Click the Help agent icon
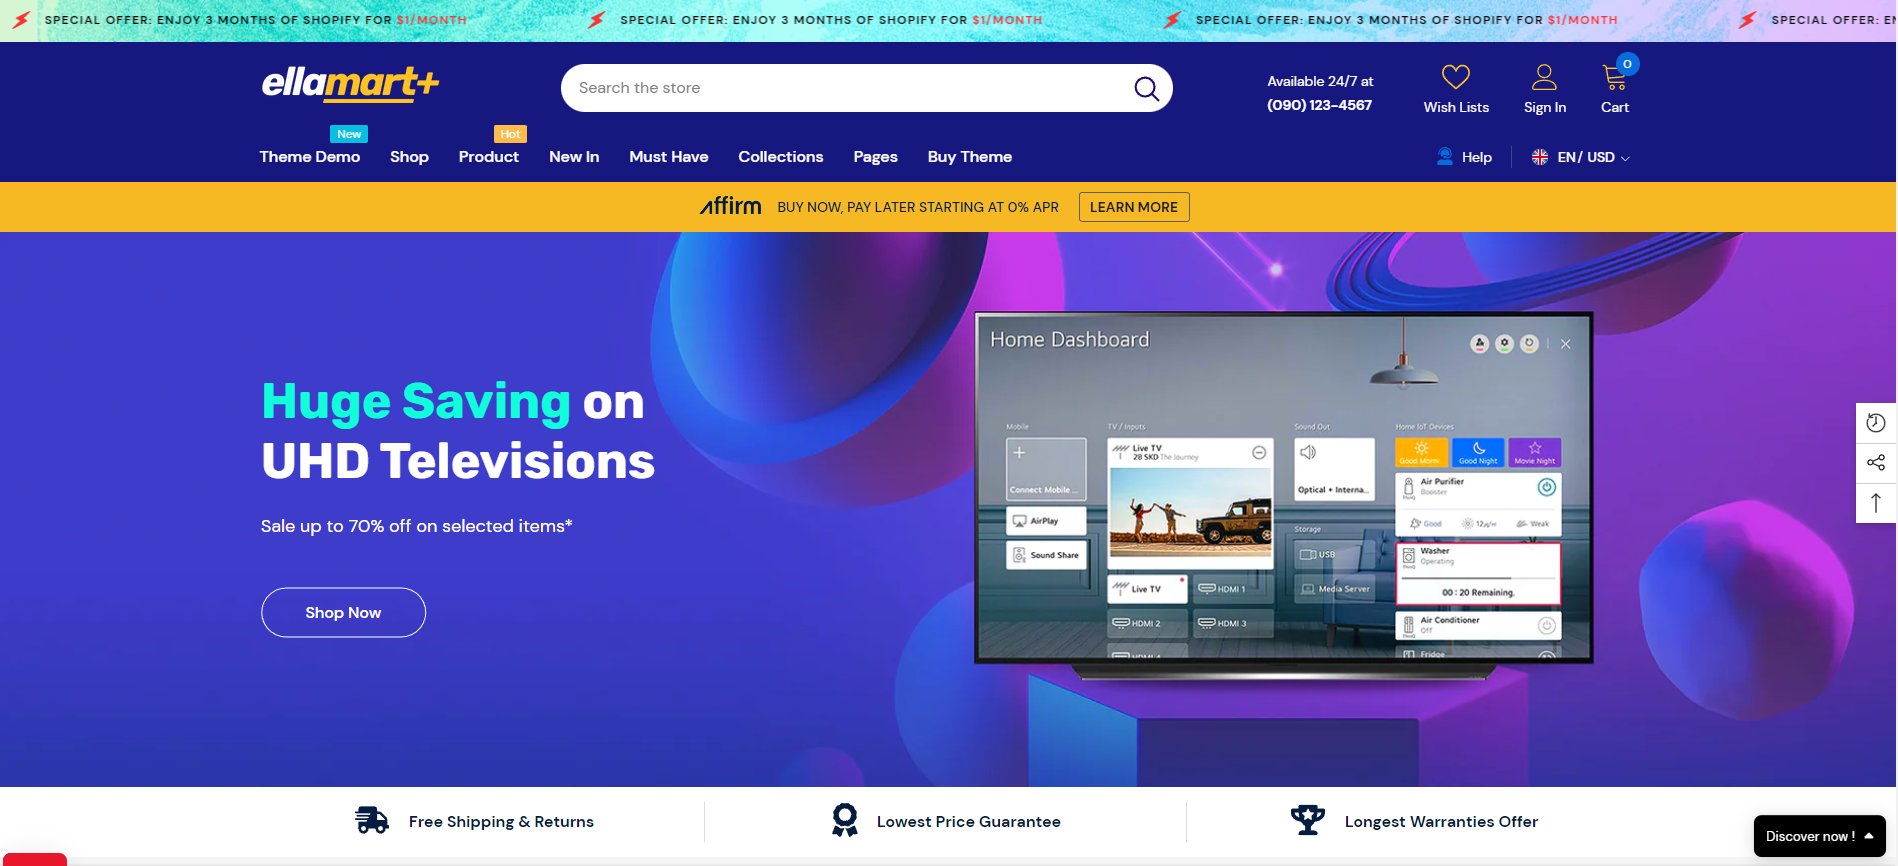1898x866 pixels. [x=1445, y=156]
